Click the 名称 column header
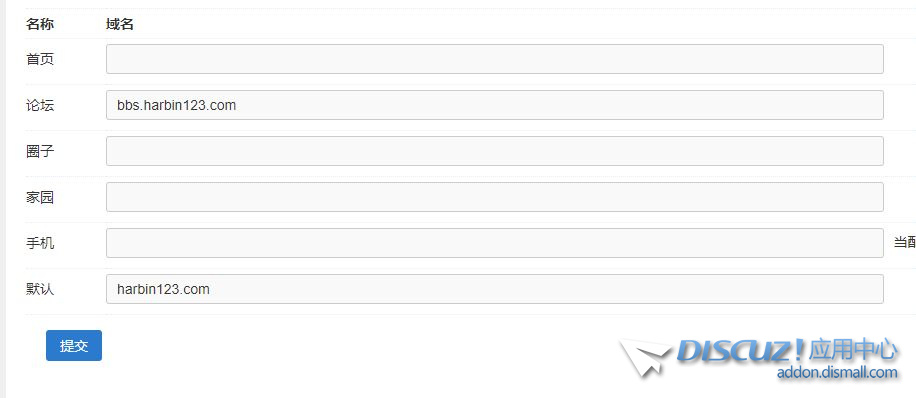Screen dimensions: 916x398 pos(40,25)
